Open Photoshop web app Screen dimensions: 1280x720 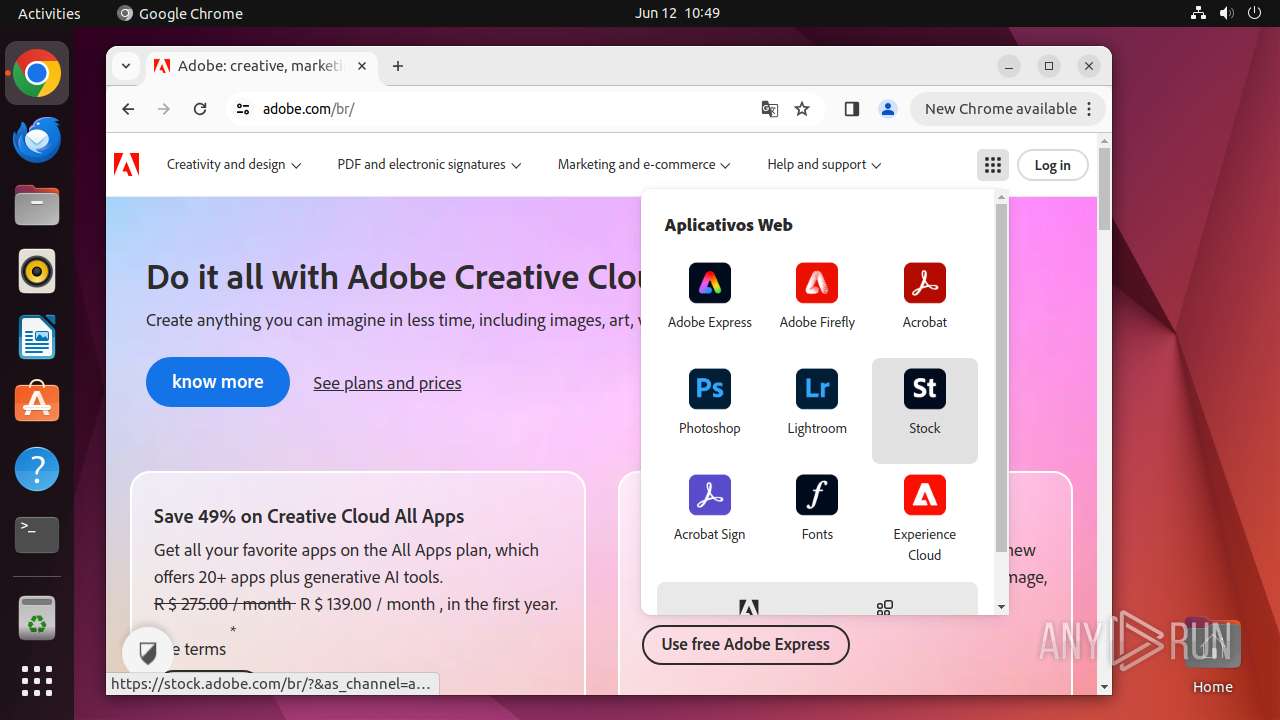tap(710, 401)
